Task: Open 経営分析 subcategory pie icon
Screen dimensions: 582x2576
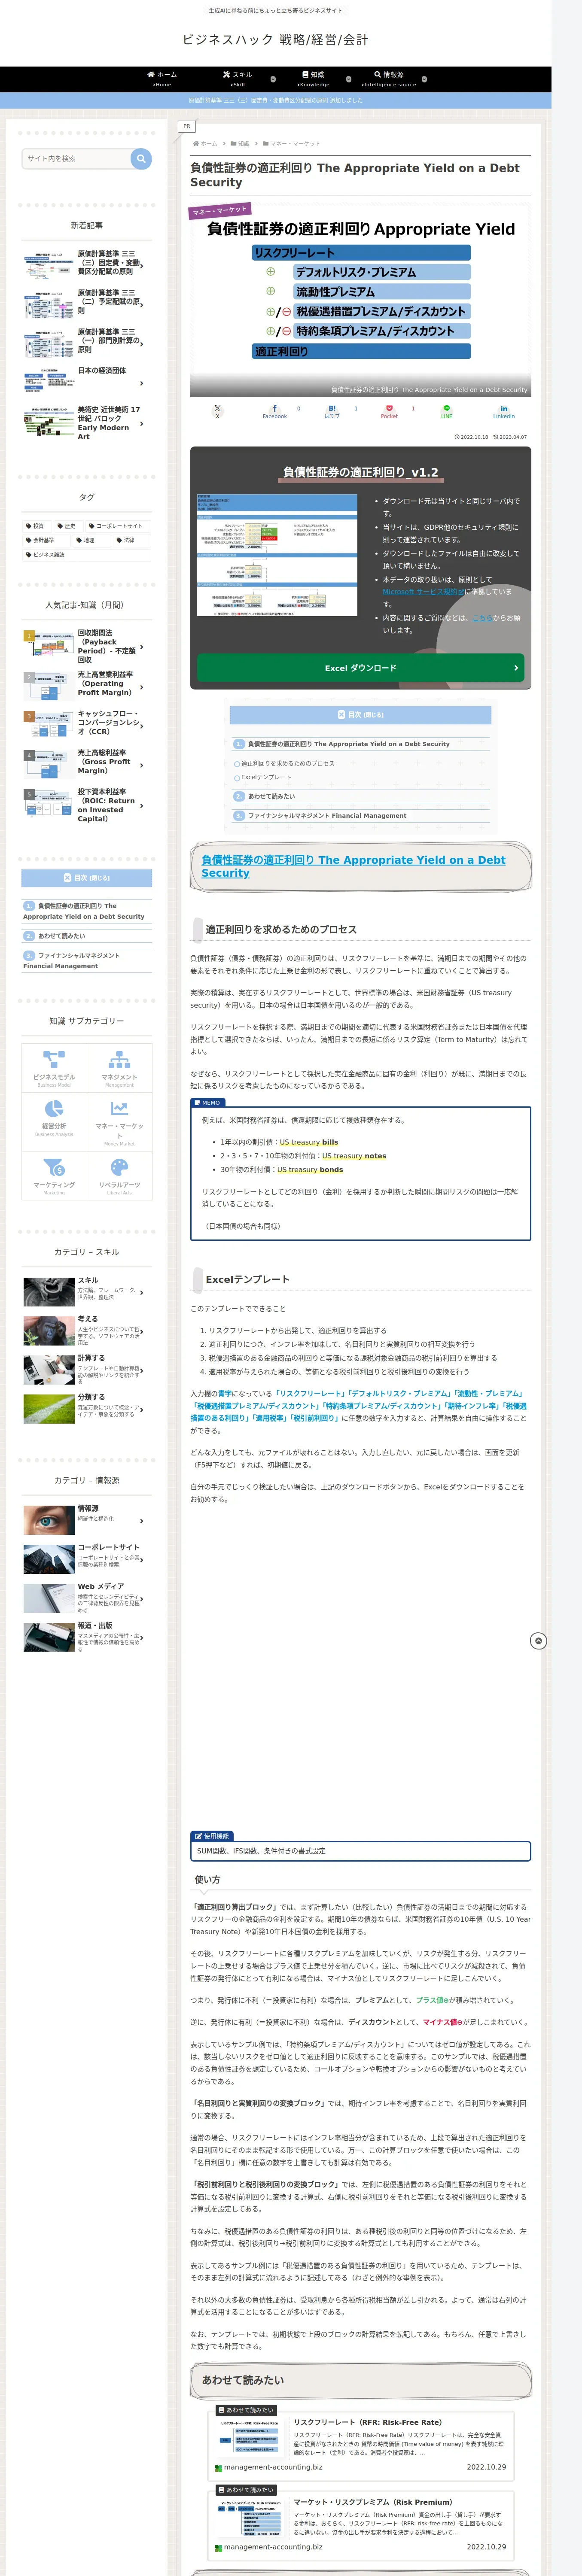Action: 54,1108
